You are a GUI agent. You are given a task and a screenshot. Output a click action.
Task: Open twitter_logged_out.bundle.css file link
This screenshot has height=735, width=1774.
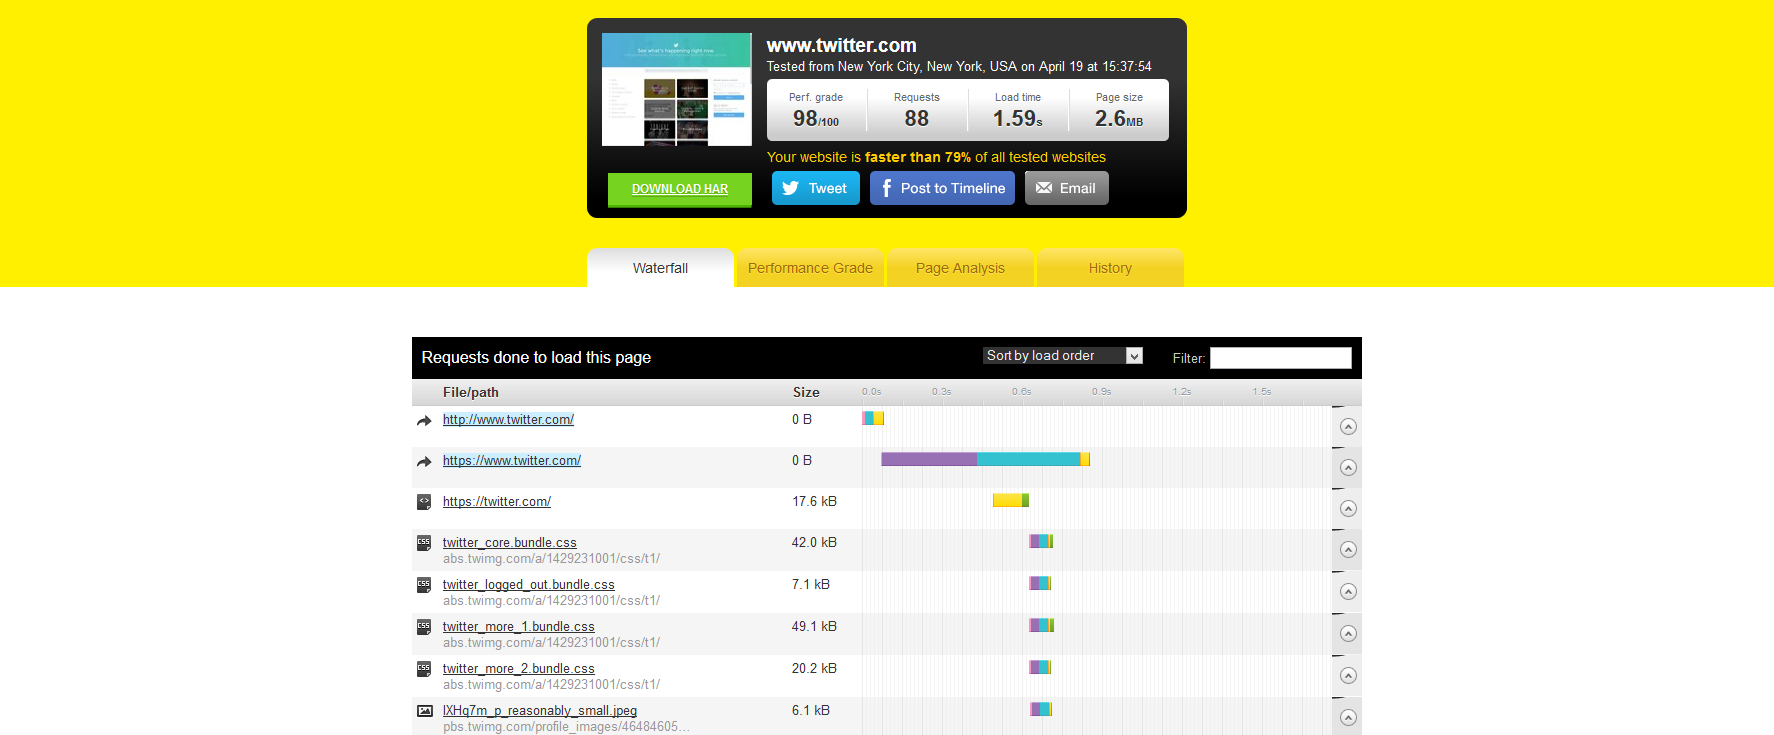(x=529, y=585)
